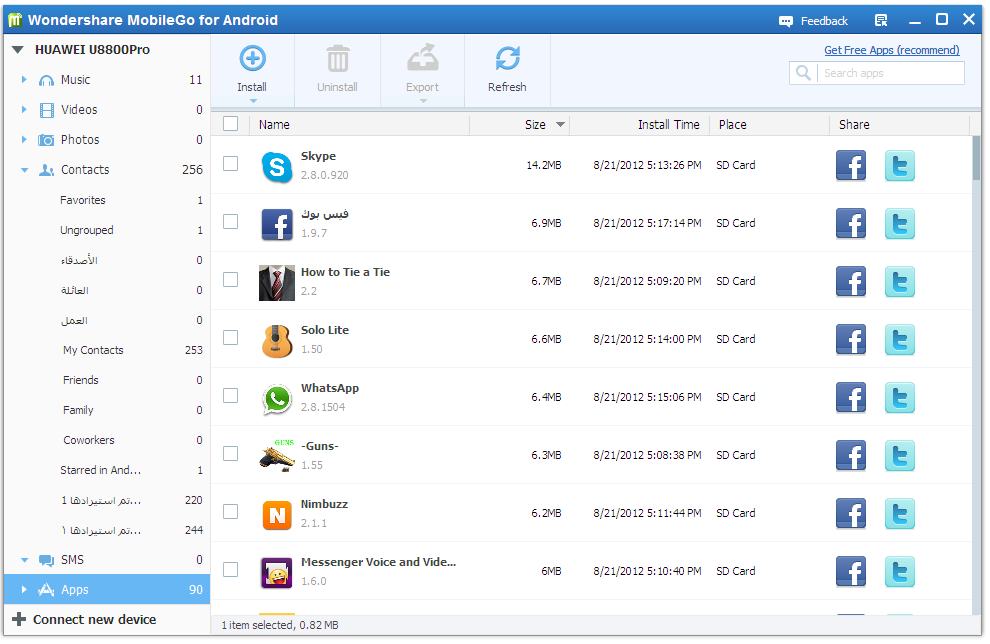Sort by Install Time column header

click(x=668, y=125)
